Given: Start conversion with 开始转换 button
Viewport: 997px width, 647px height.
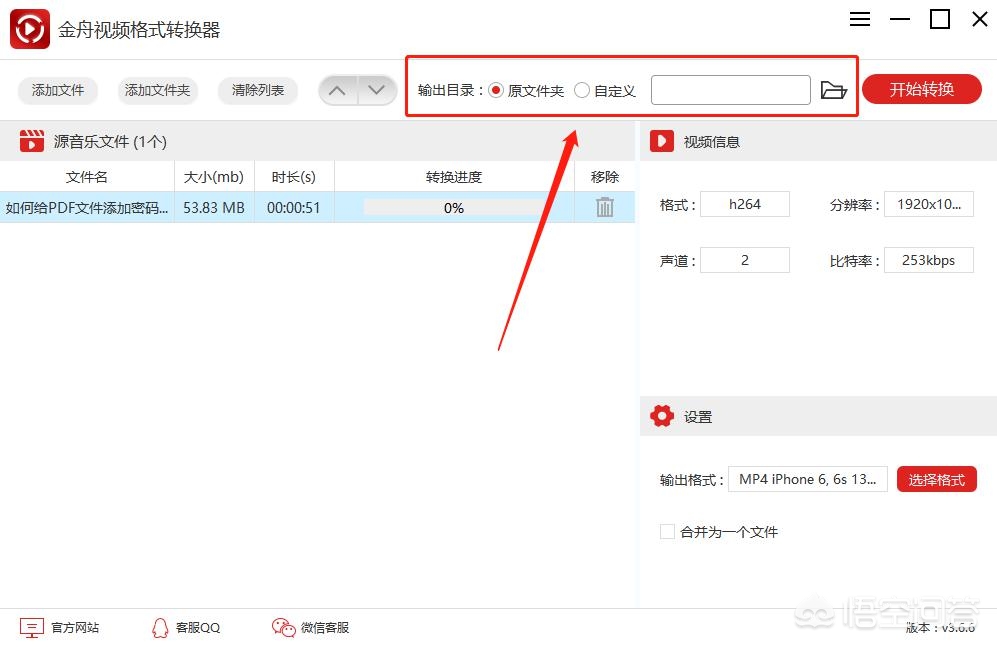Looking at the screenshot, I should tap(922, 89).
